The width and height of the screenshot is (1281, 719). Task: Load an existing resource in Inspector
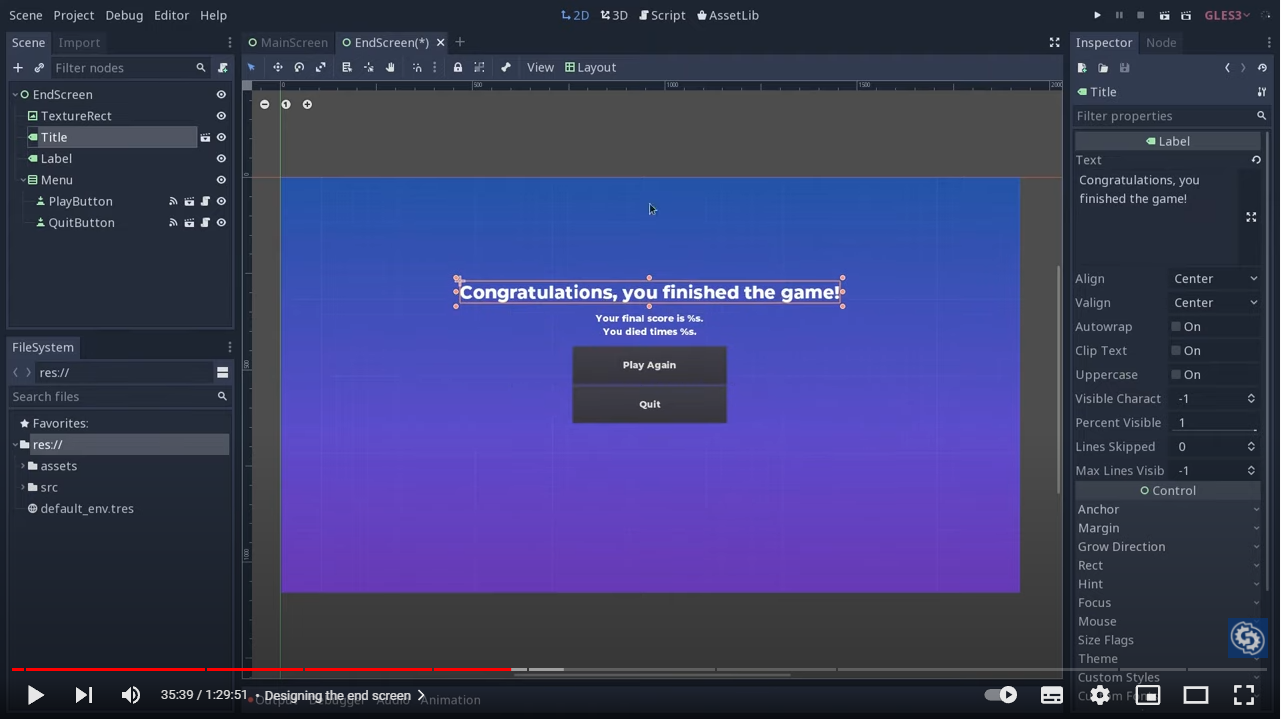tap(1103, 67)
